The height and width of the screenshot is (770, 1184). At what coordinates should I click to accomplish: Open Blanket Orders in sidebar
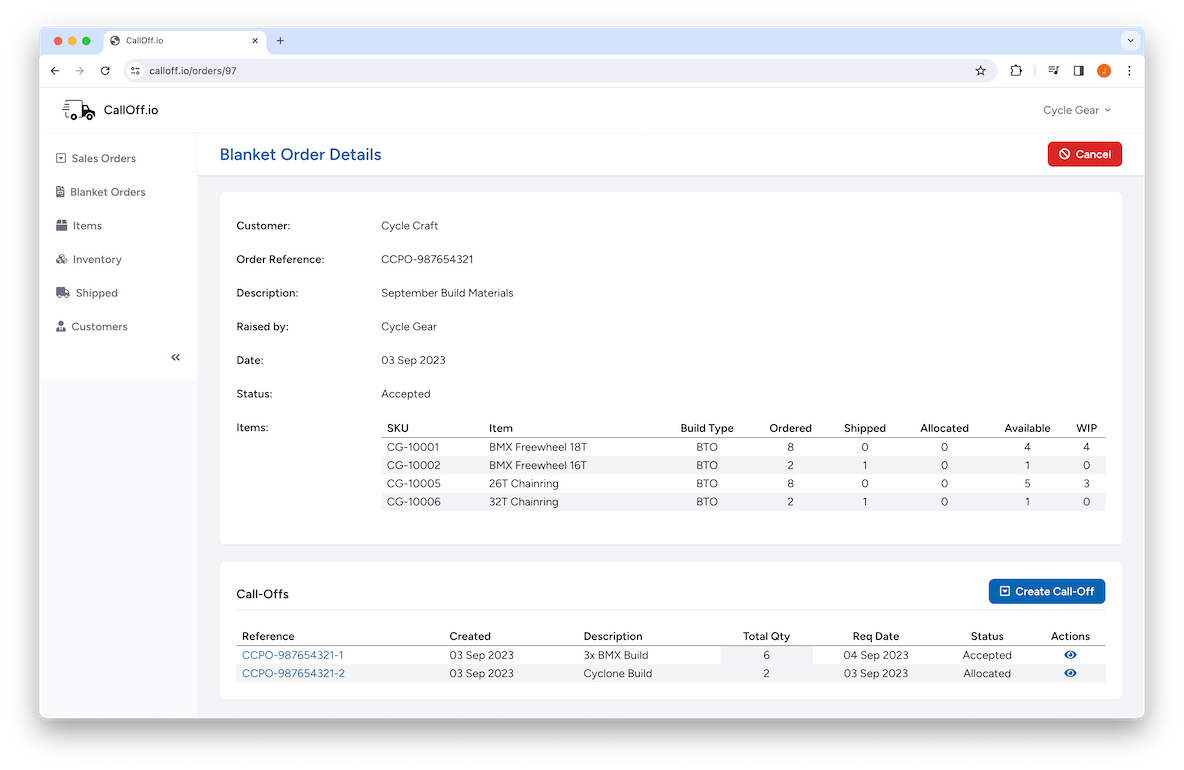[x=100, y=192]
